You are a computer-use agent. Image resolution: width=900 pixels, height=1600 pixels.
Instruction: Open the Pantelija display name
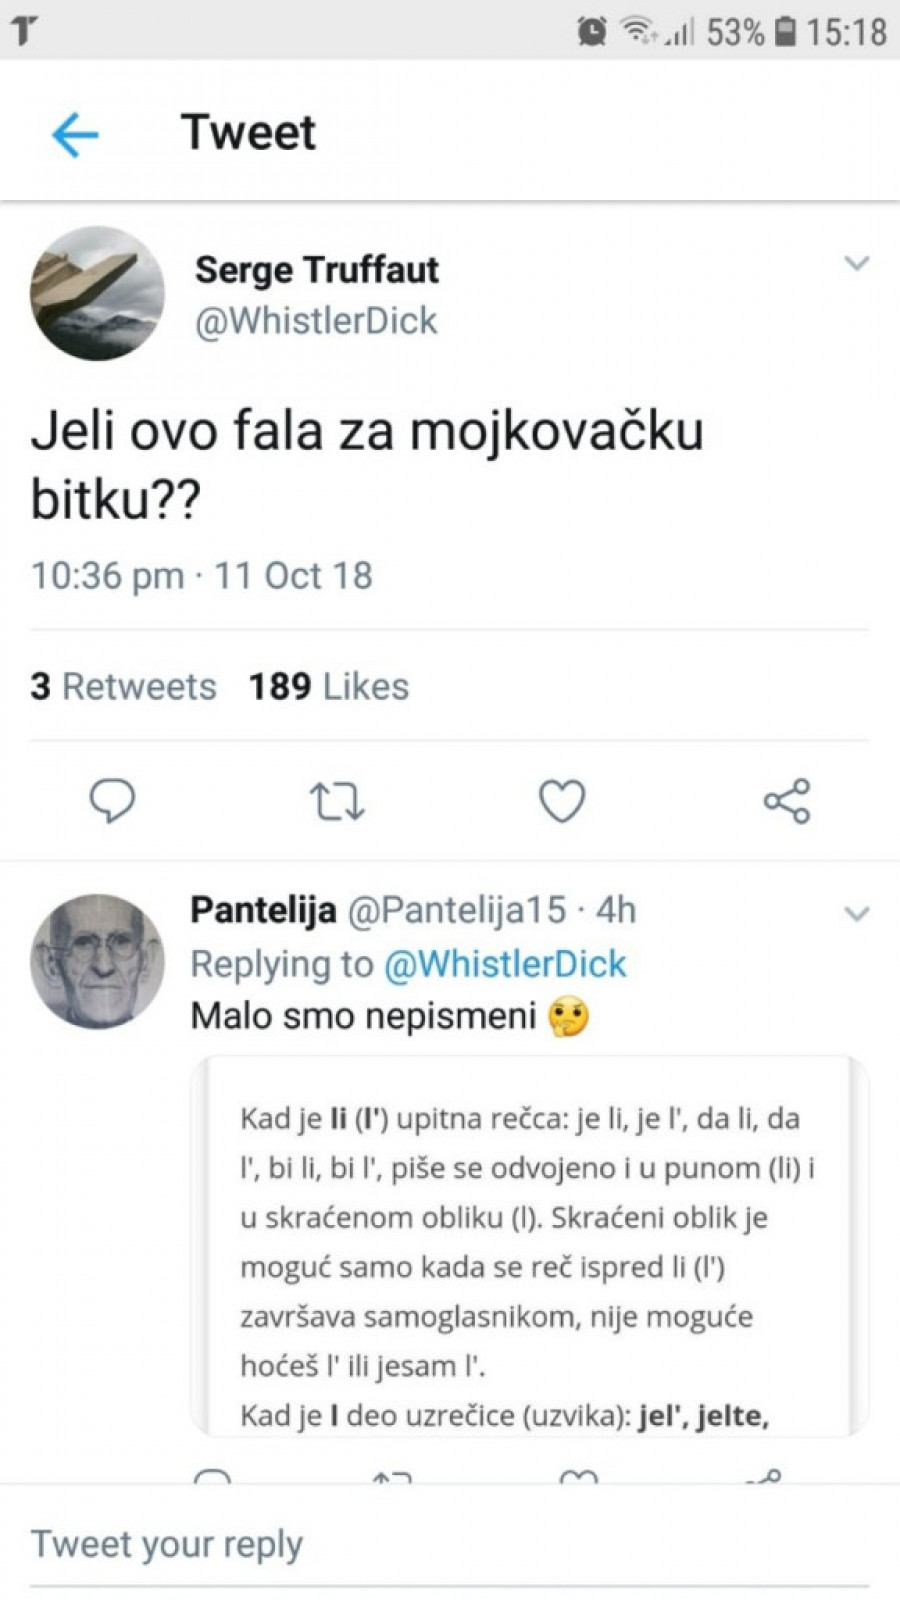[x=263, y=910]
